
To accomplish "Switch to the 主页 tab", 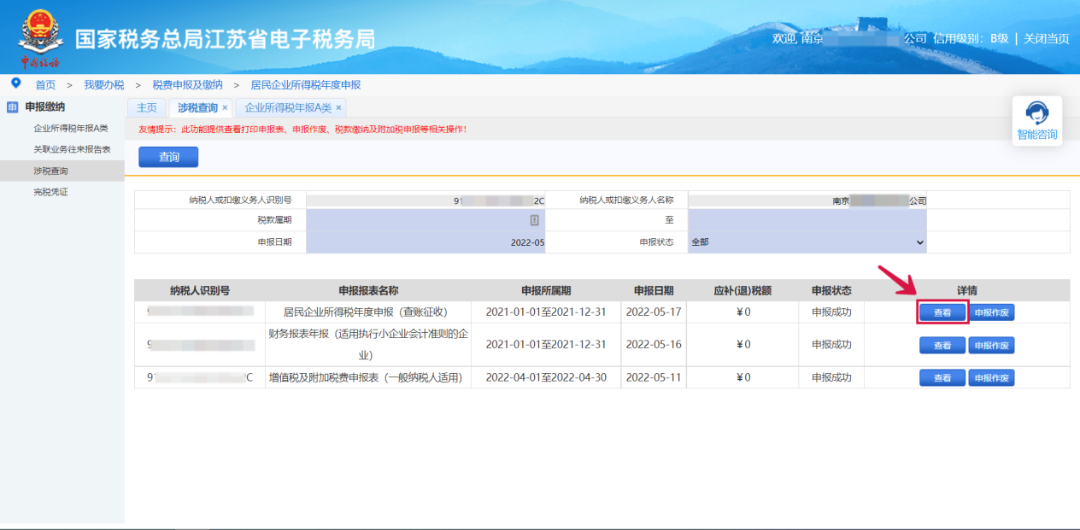I will 147,108.
